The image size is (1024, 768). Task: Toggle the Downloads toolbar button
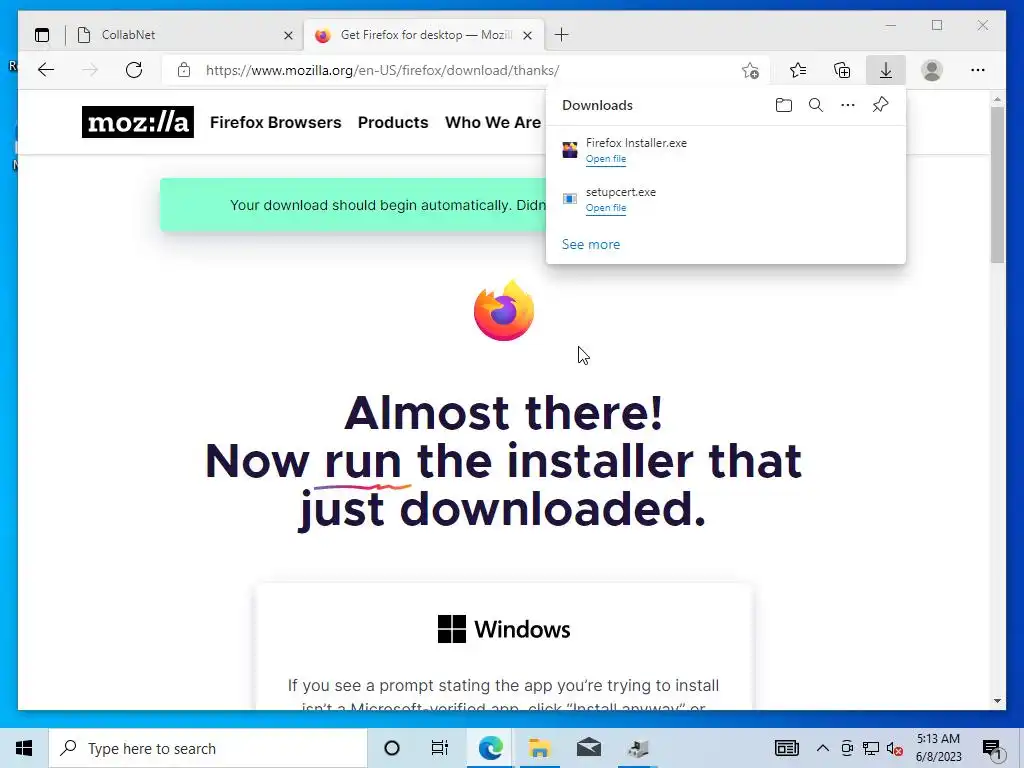click(886, 70)
